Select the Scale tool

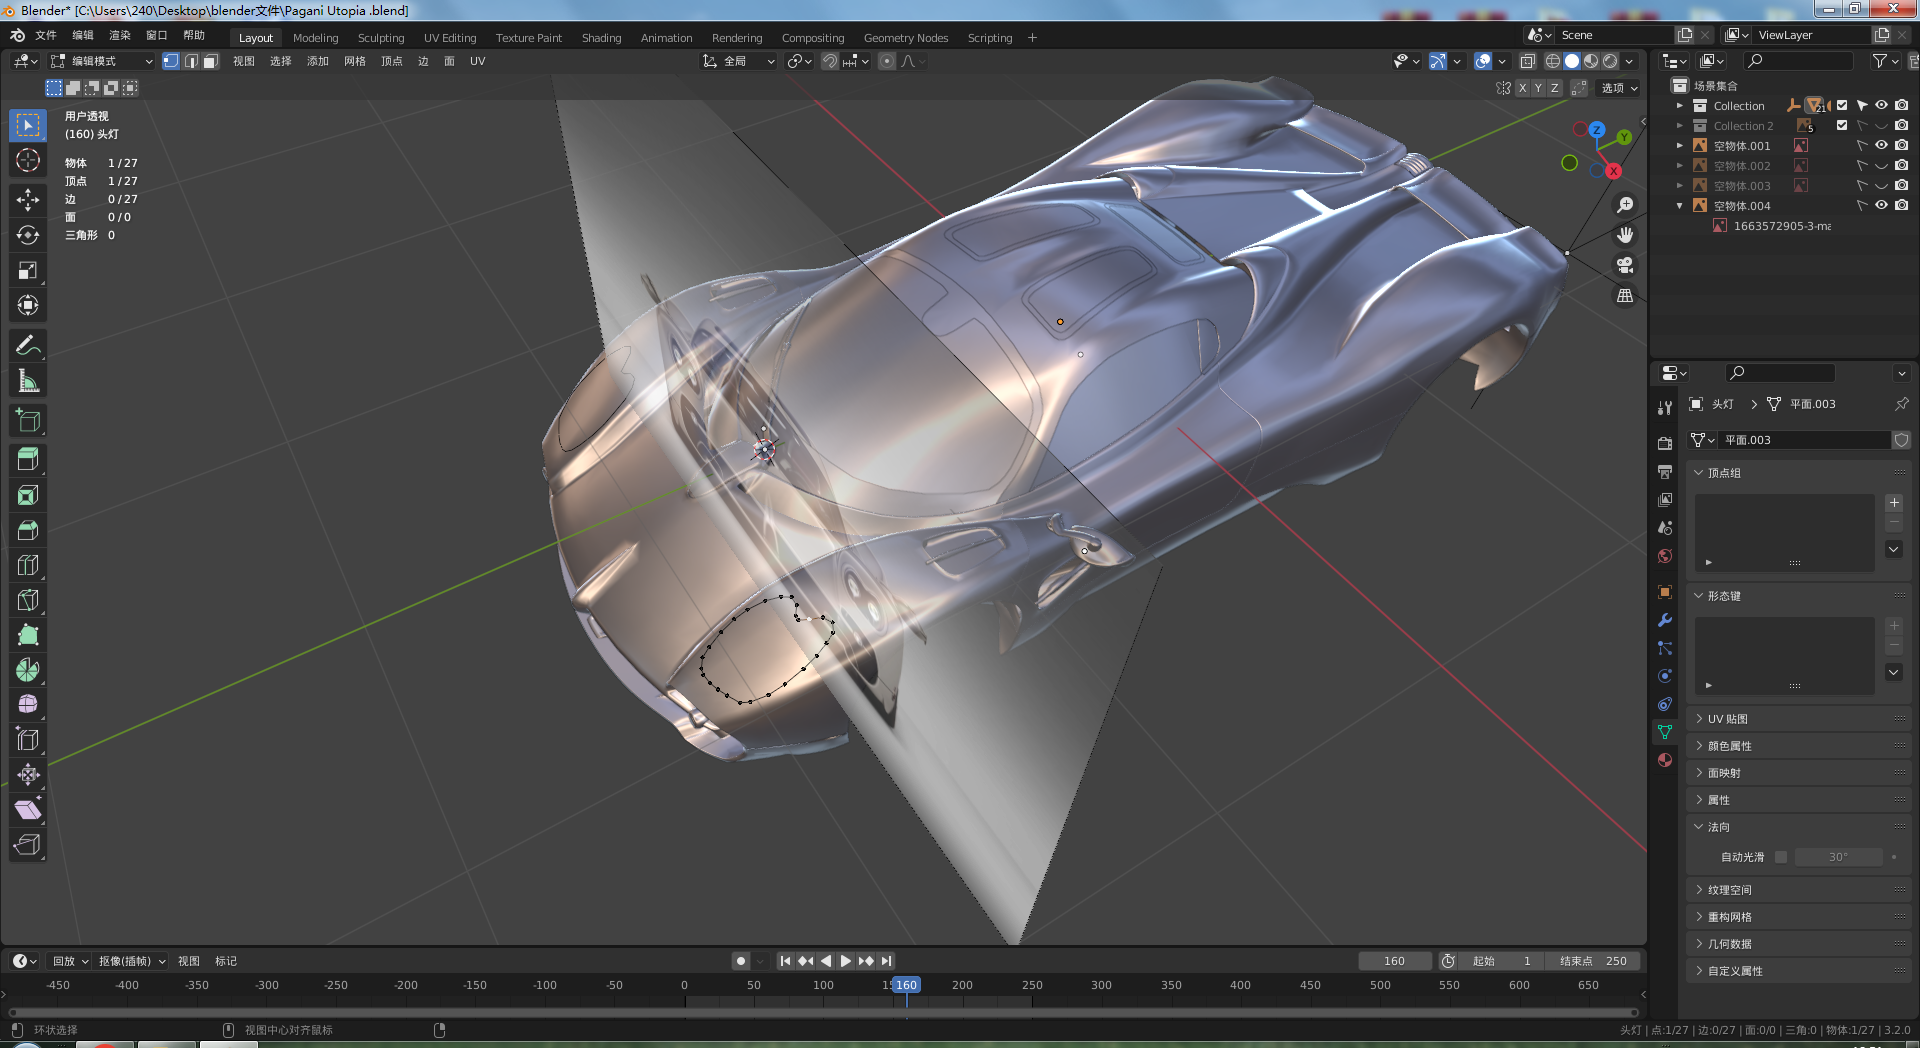tap(28, 270)
